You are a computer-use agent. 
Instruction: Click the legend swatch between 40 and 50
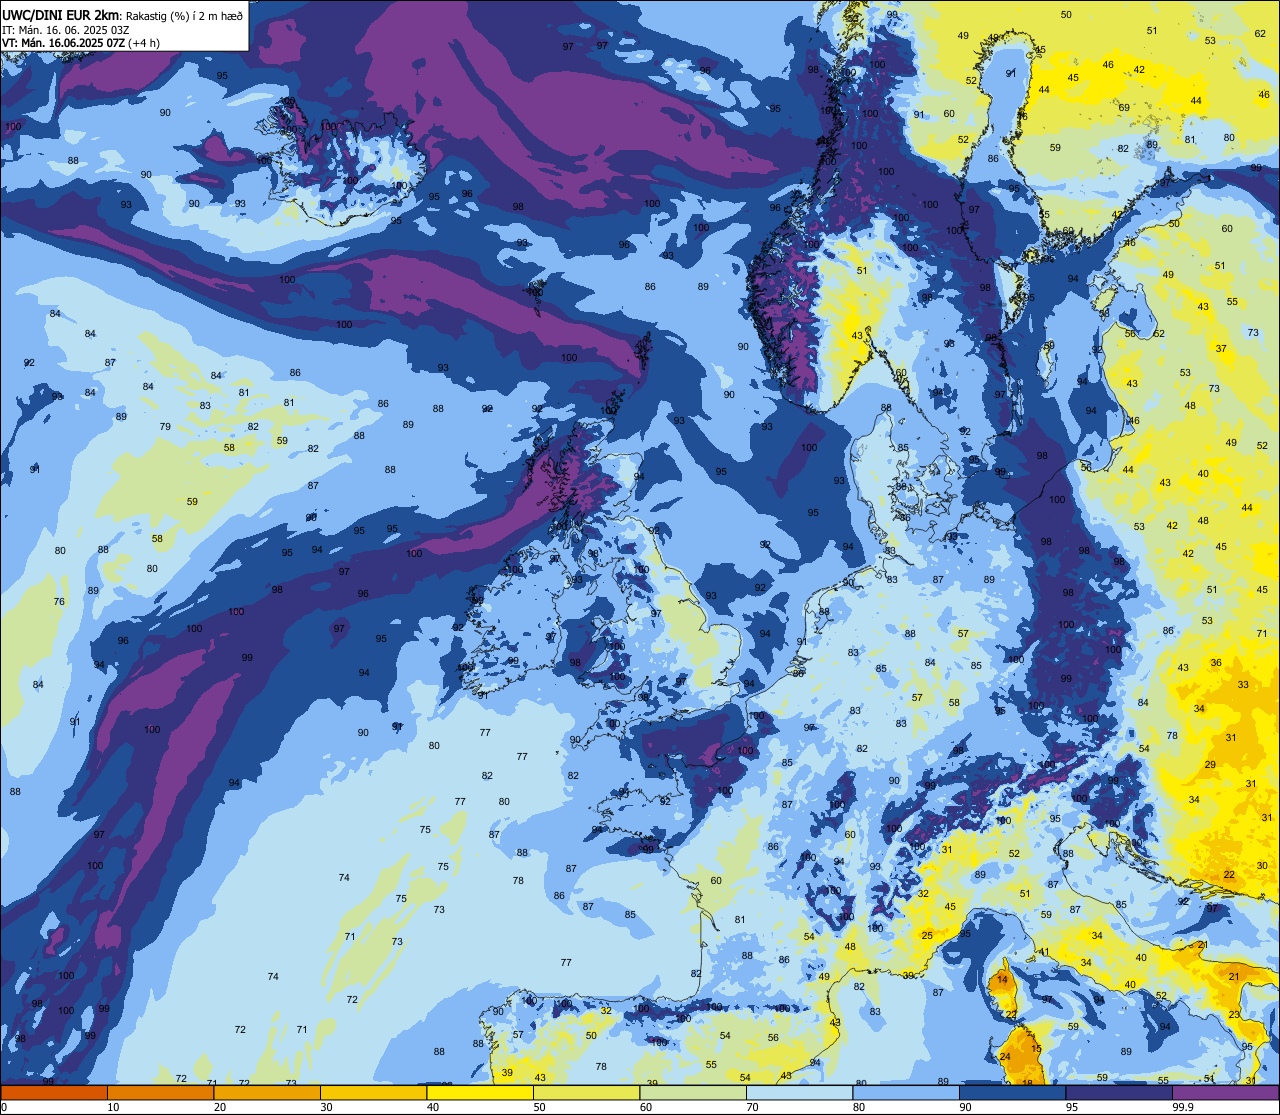point(480,1093)
